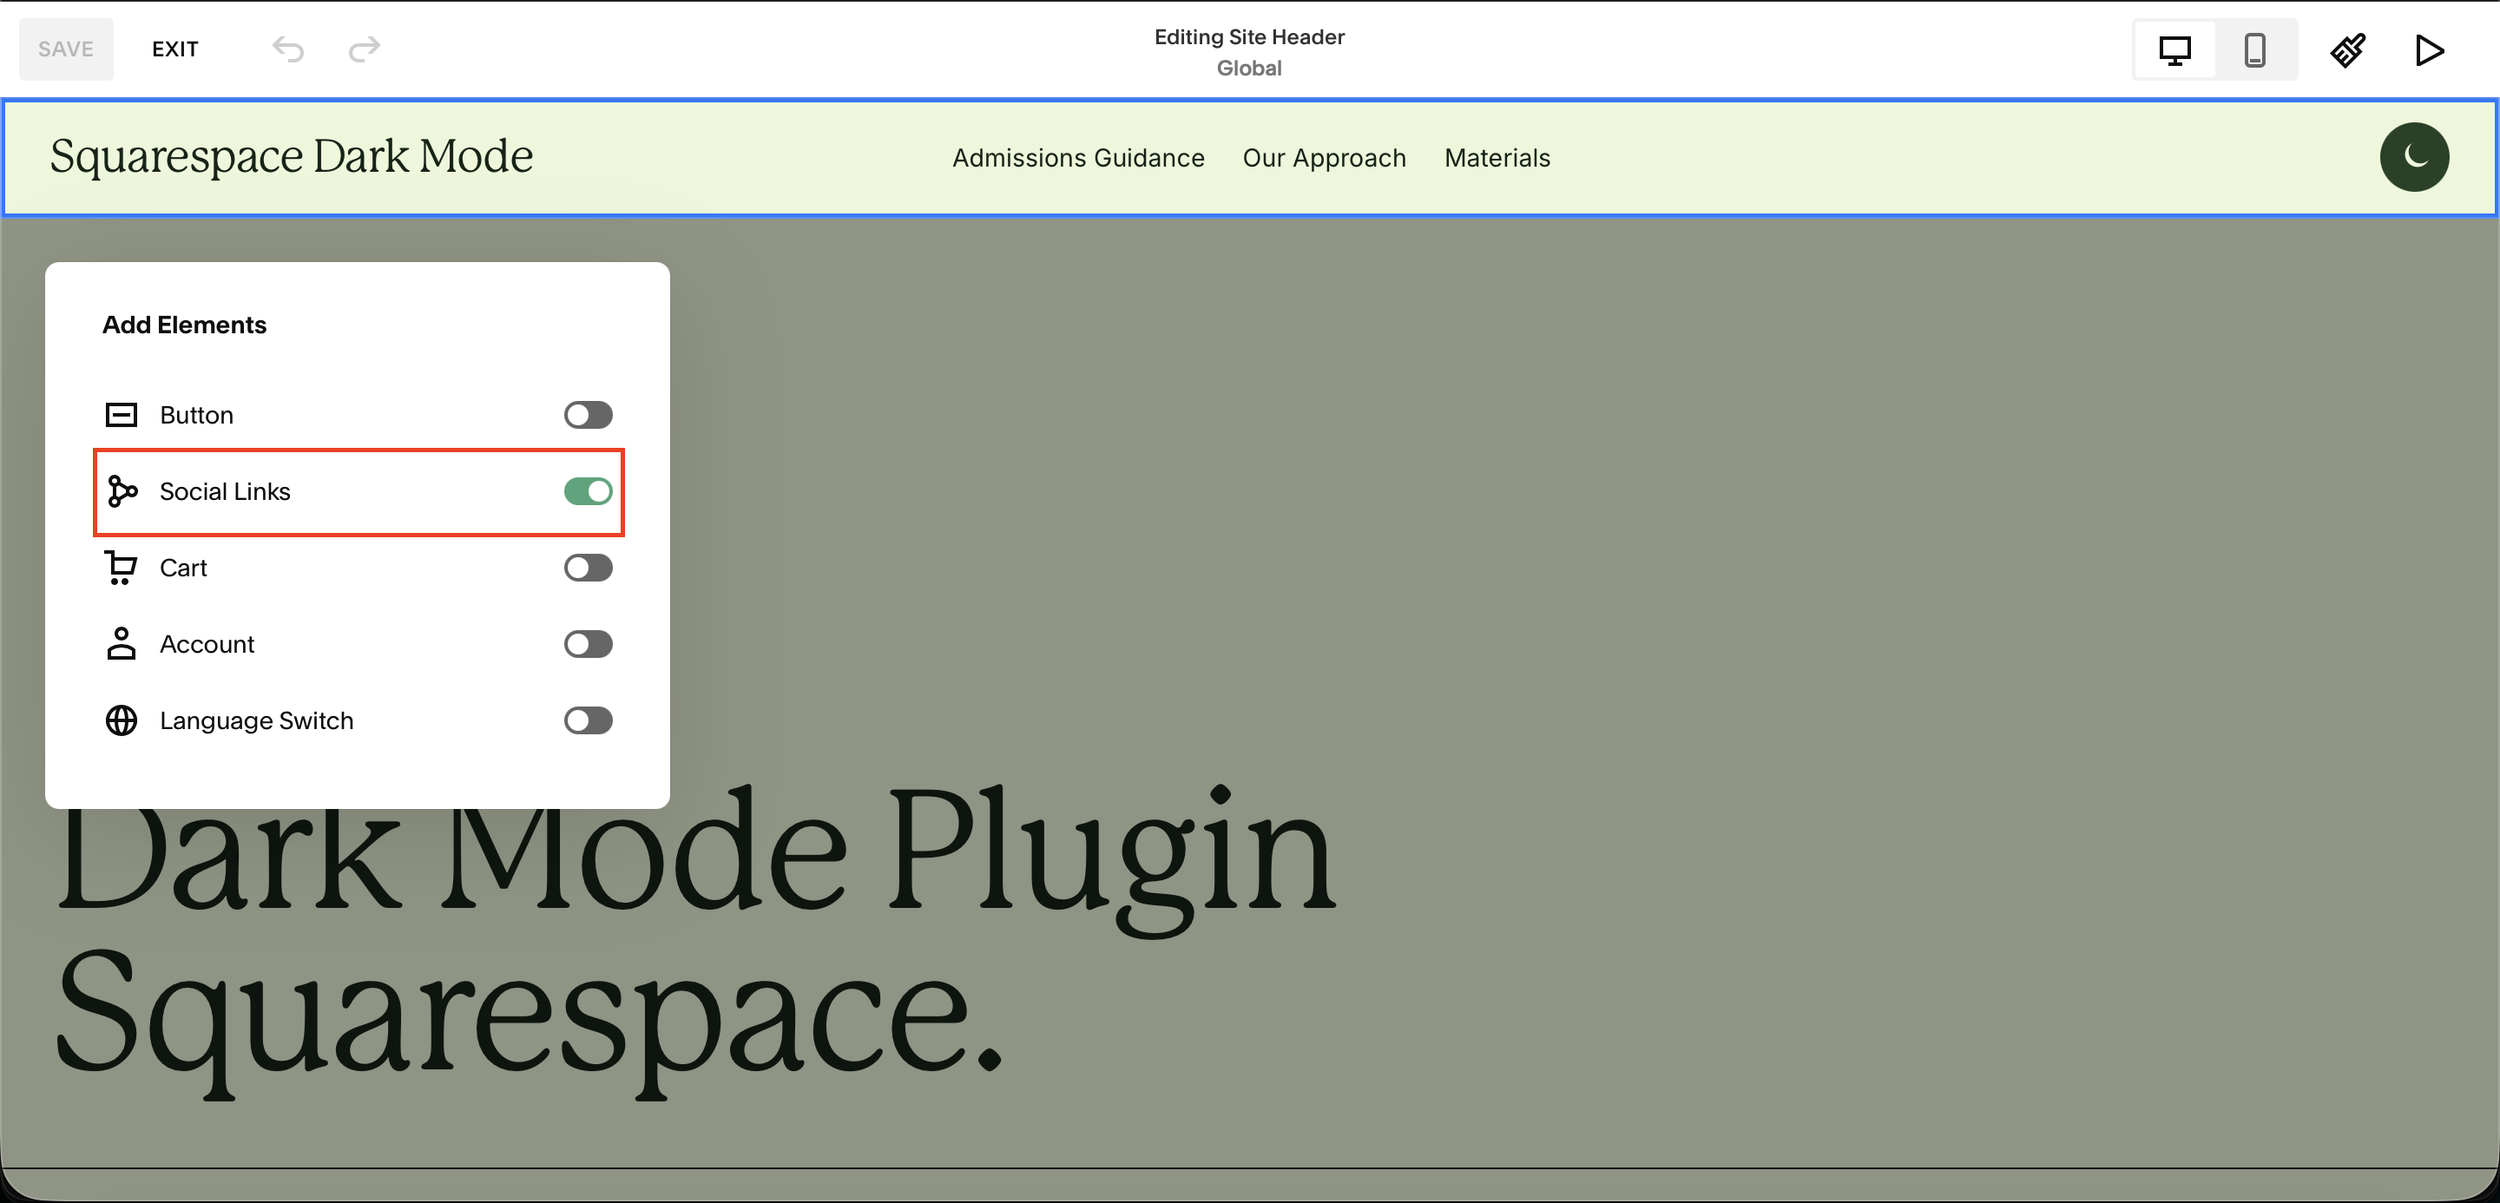Image resolution: width=2500 pixels, height=1203 pixels.
Task: Click the Global subtitle text
Action: 1249,68
